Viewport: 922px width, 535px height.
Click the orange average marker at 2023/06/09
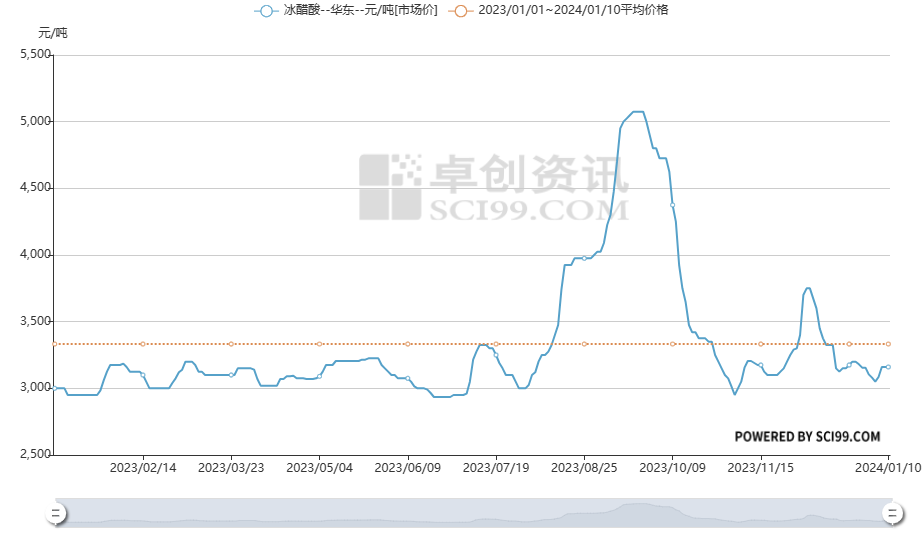click(x=407, y=344)
